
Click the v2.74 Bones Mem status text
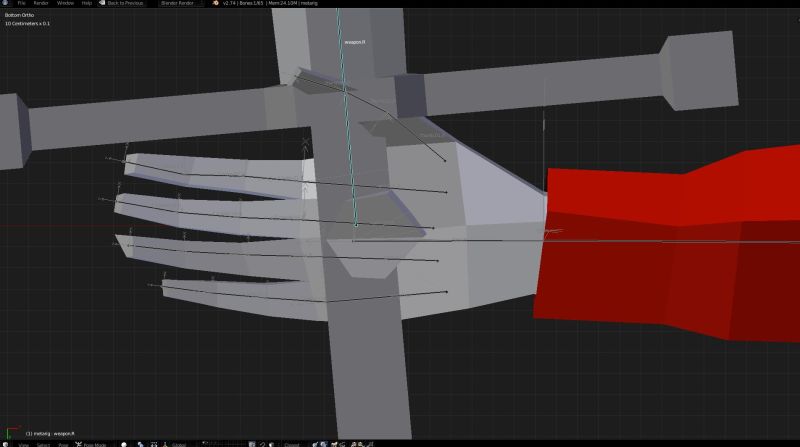click(270, 3)
